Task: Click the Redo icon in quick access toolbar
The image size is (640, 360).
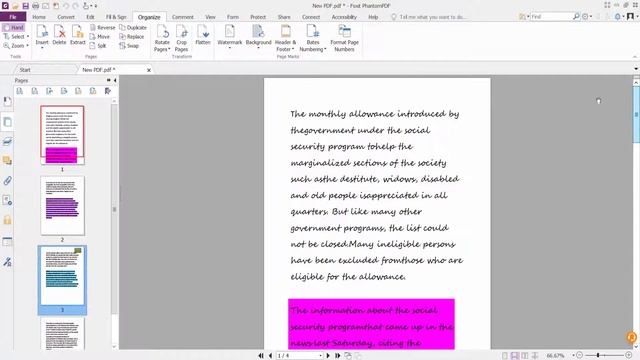Action: (76, 6)
